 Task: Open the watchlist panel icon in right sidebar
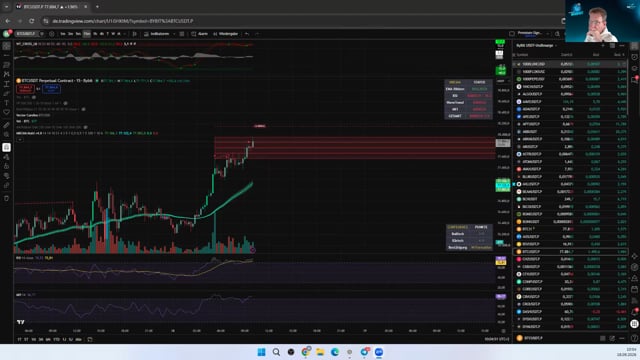[634, 46]
